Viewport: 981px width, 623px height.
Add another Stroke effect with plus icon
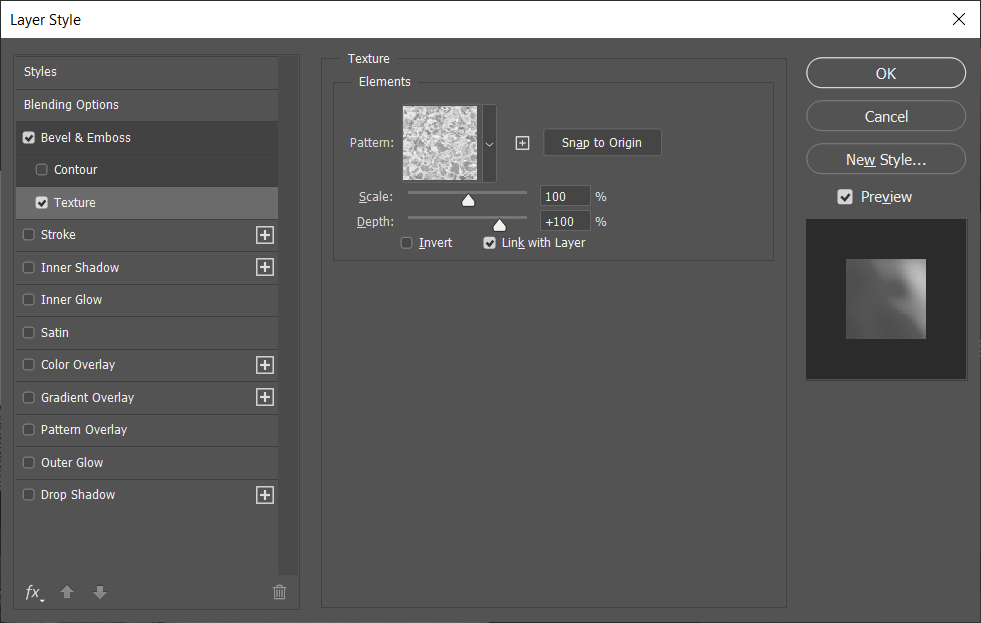[x=265, y=235]
